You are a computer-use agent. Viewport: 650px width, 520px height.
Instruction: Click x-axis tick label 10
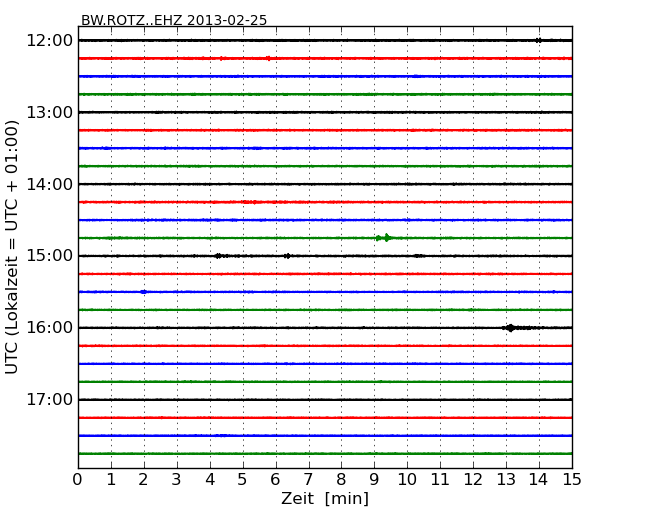point(407,480)
